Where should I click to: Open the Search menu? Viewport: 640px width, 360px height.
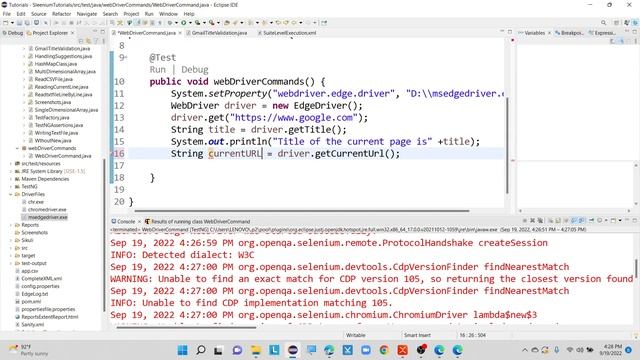[x=110, y=14]
